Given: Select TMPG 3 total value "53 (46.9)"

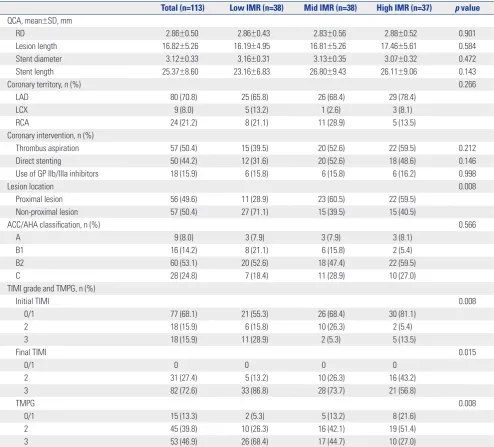Looking at the screenshot, I should tap(184, 442).
